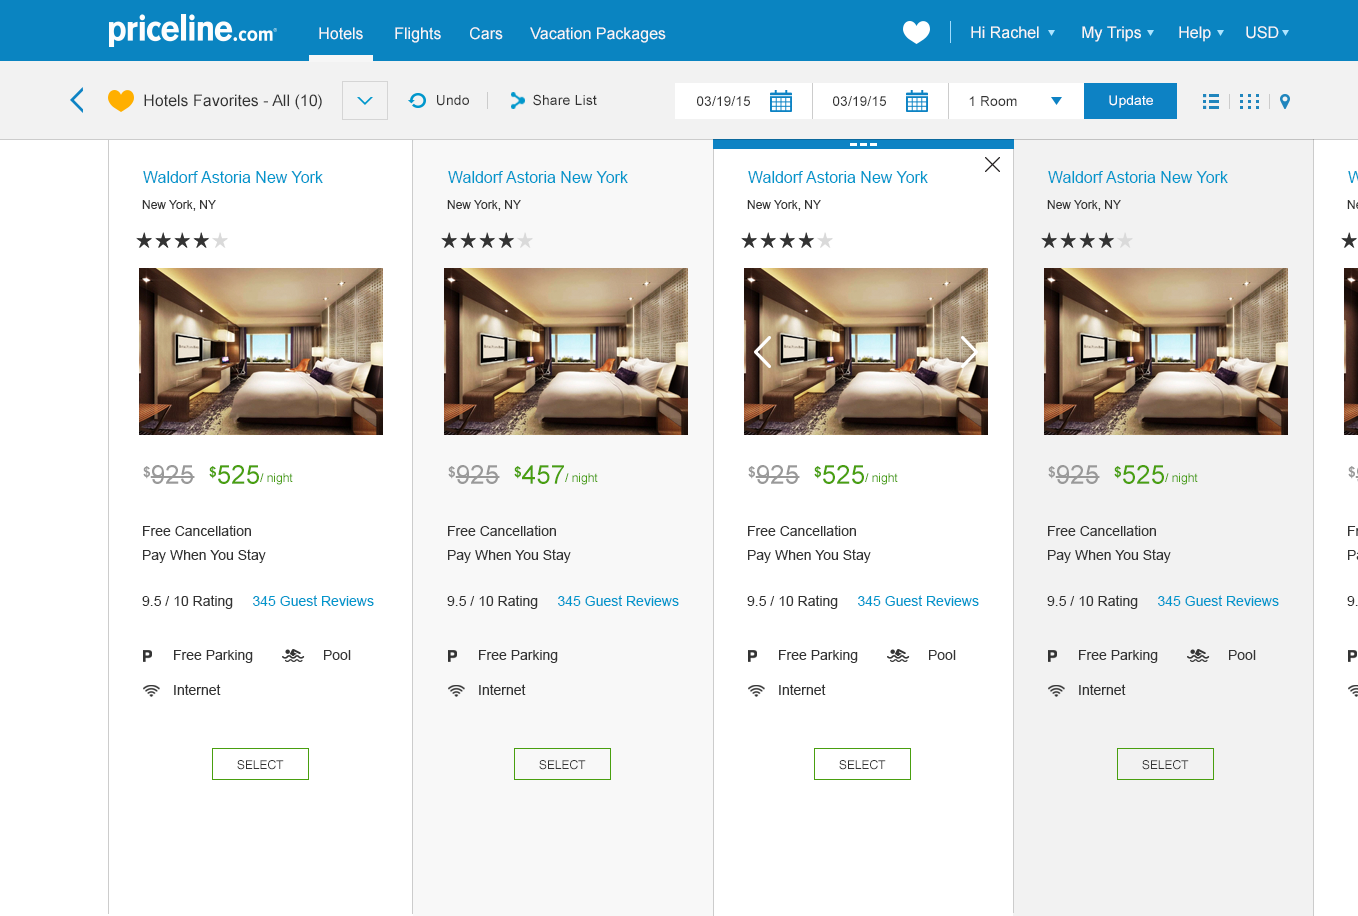Click the Undo circular arrow icon
Viewport: 1358px width, 916px height.
click(418, 100)
